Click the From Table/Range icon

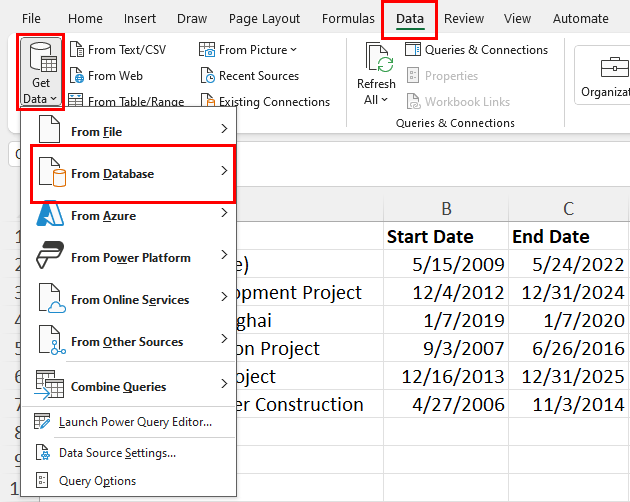click(x=76, y=100)
